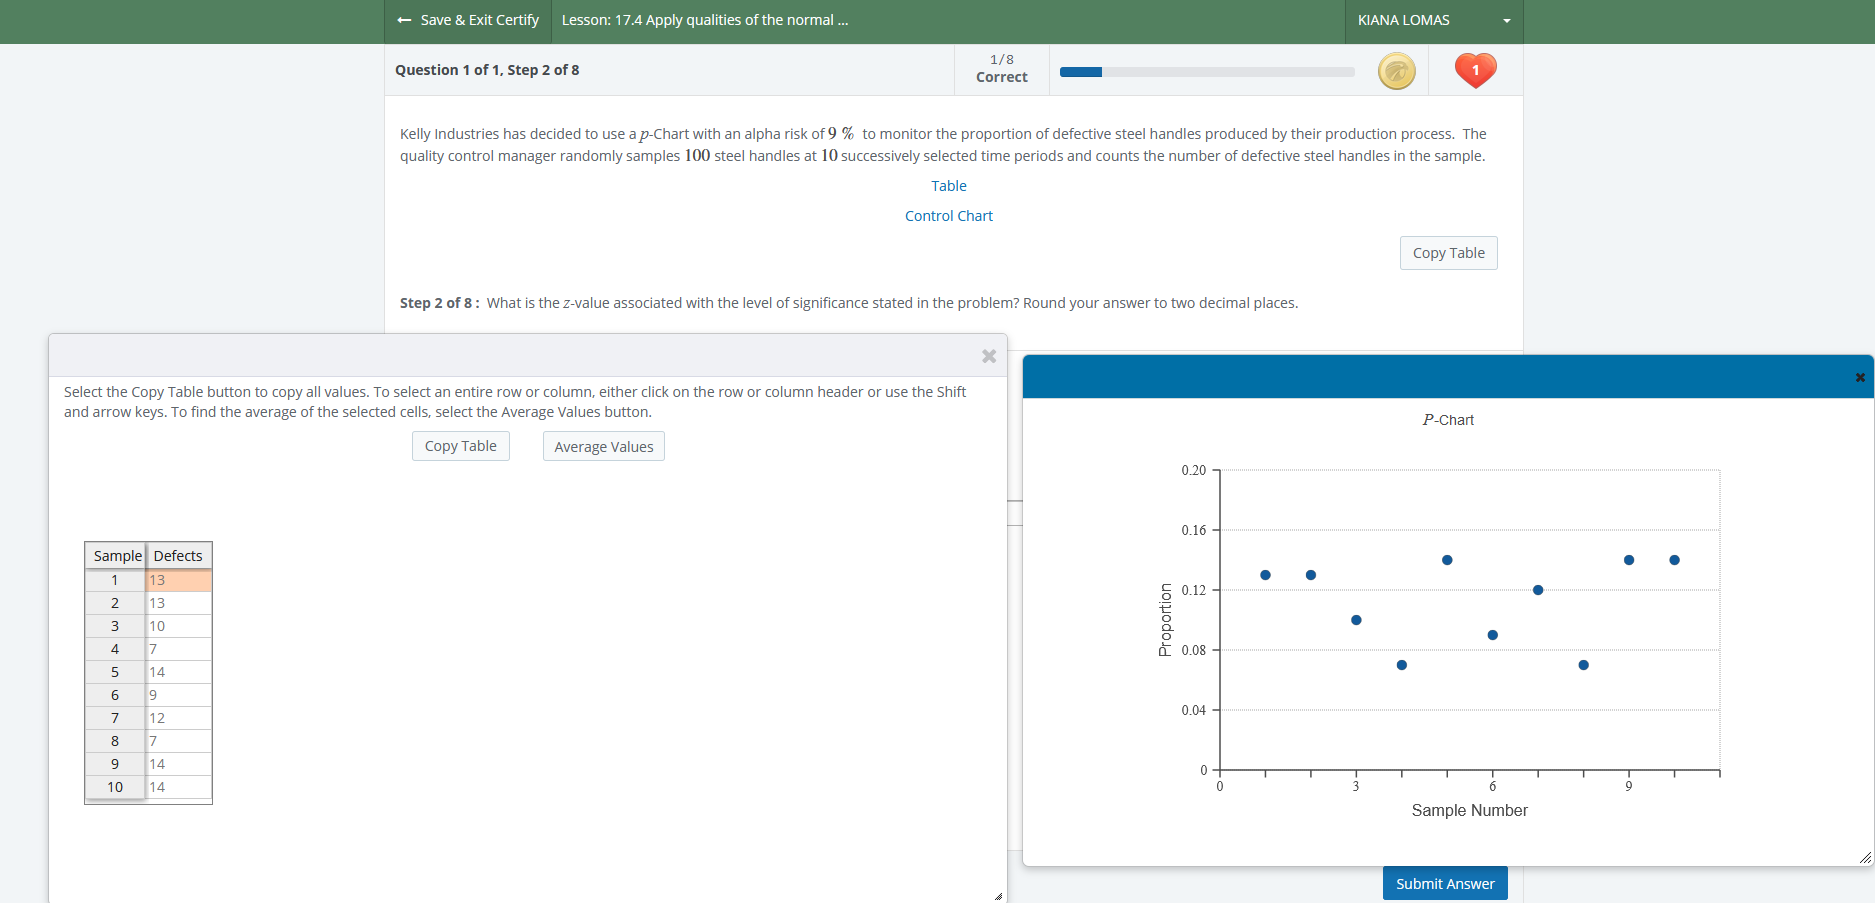Viewport: 1875px width, 903px height.
Task: Click the back arrow next to Save & Exit Certify
Action: click(x=404, y=20)
